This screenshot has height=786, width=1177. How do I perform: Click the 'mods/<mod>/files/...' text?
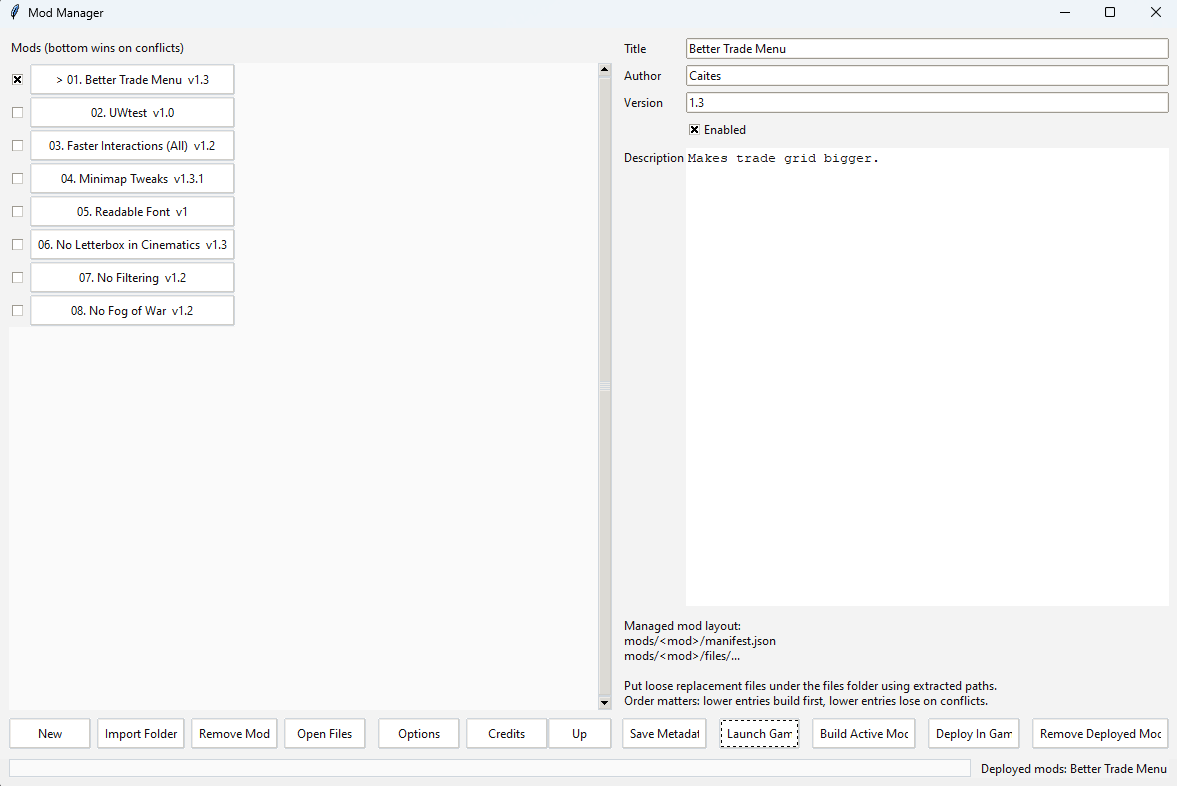coord(682,656)
